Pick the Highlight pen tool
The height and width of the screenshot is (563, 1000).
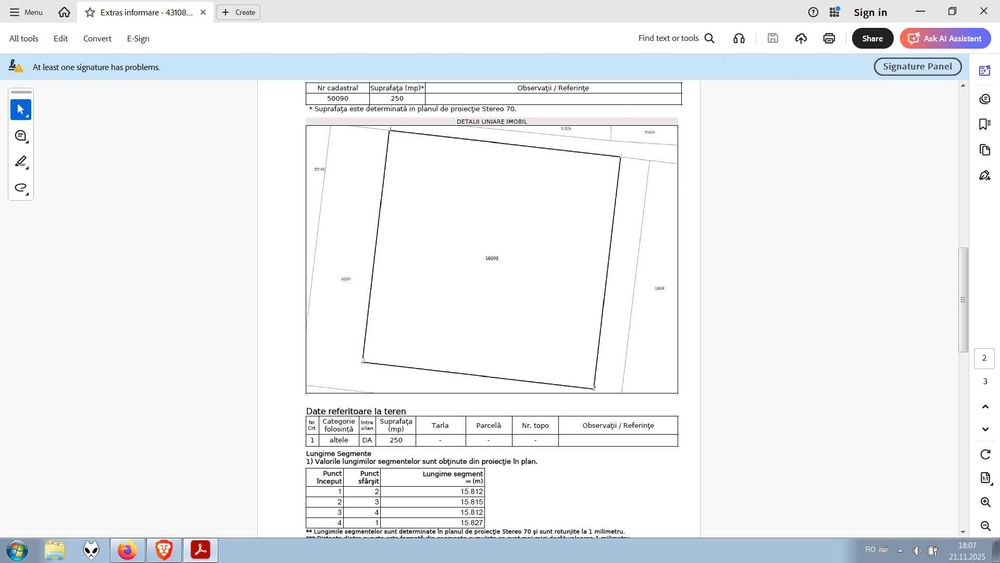pyautogui.click(x=20, y=162)
